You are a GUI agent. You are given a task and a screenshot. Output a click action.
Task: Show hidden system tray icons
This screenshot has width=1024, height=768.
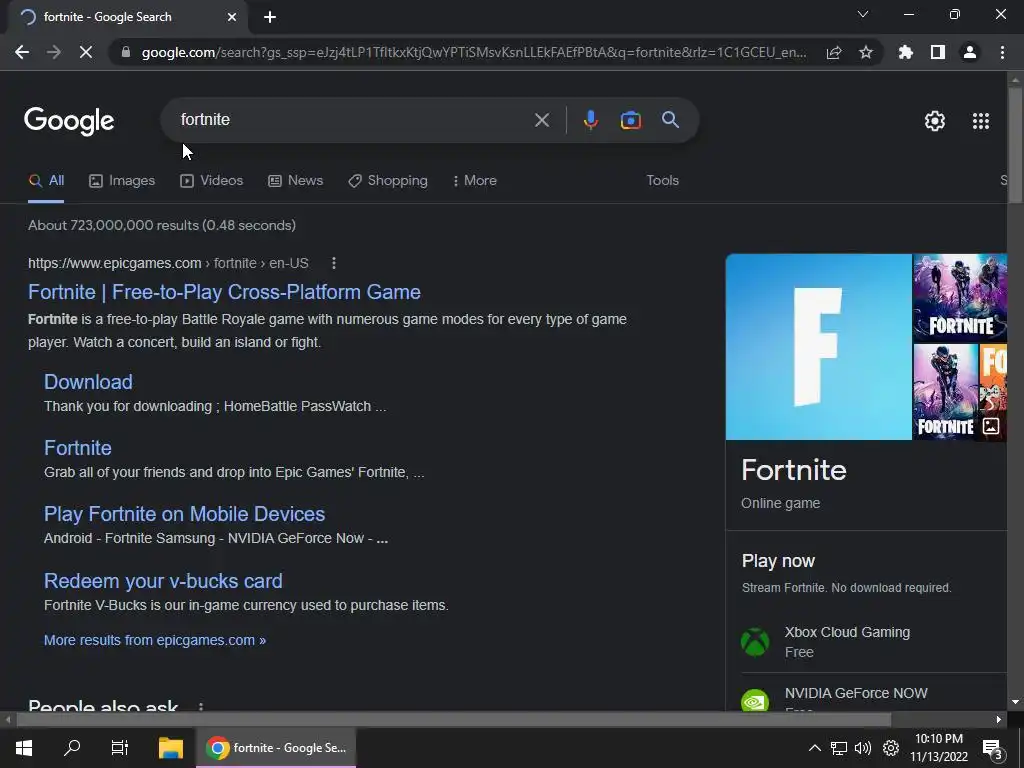[x=814, y=748]
